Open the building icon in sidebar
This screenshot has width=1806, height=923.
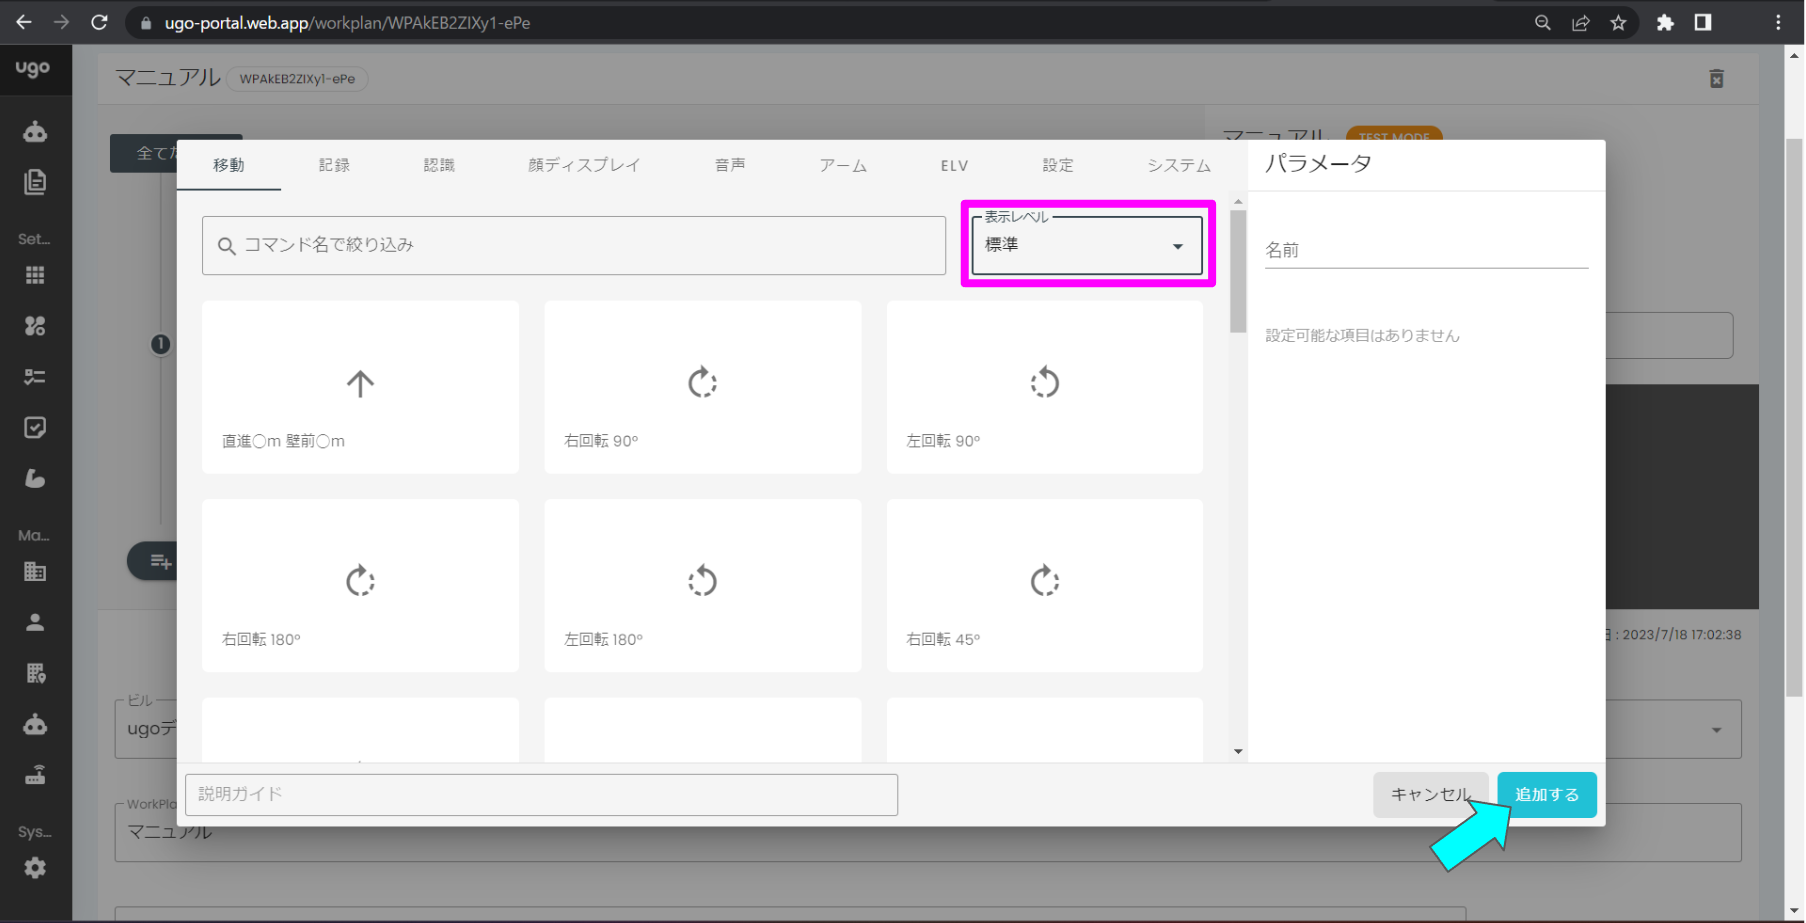[35, 572]
